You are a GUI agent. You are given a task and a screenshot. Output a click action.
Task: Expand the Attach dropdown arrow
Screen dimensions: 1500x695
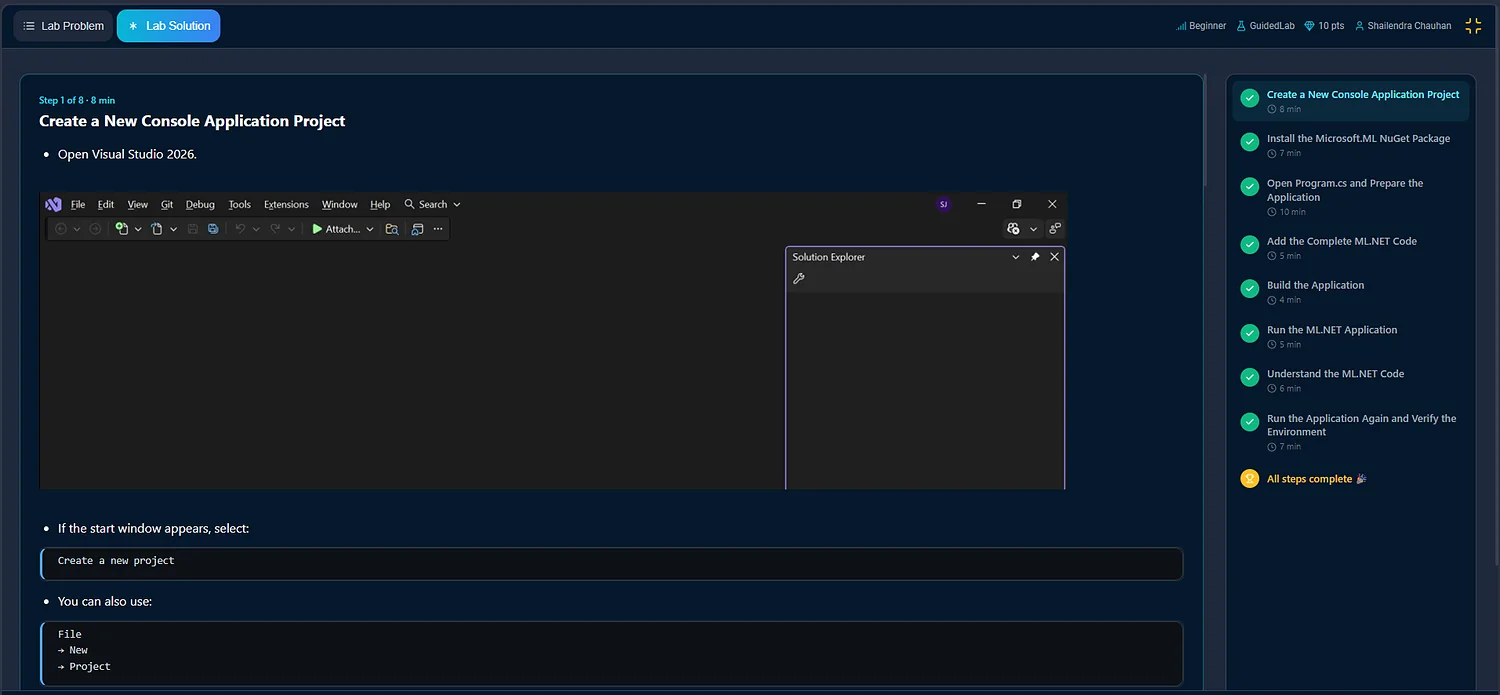point(370,229)
